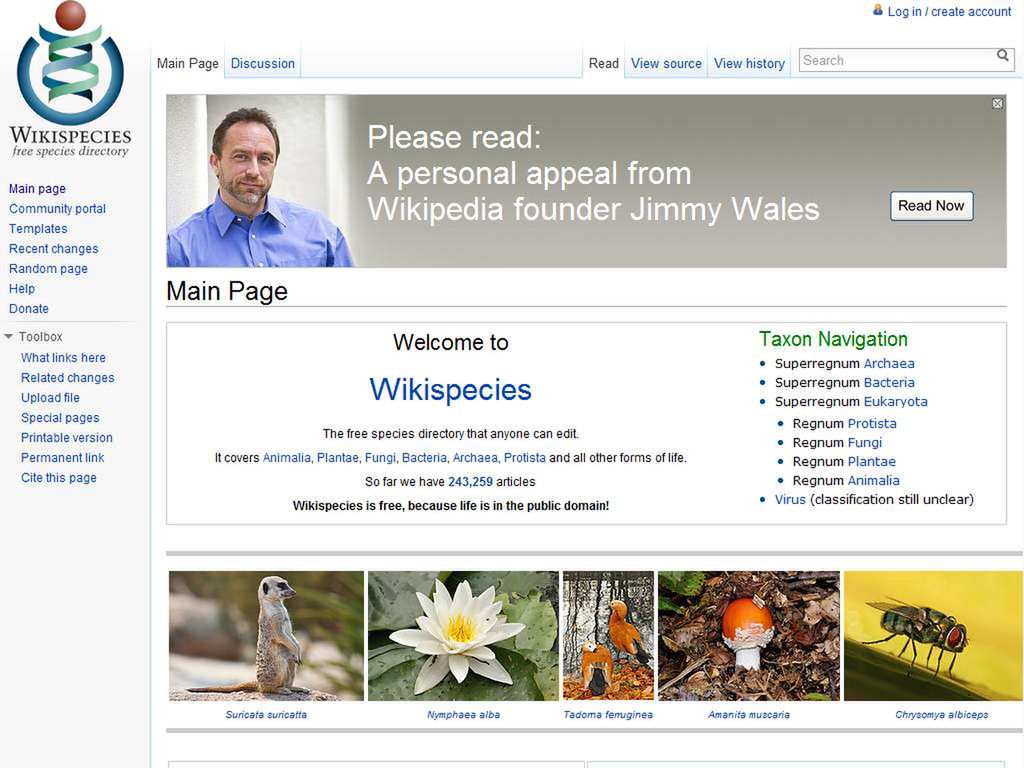Click the large Wikispecies heading link
Image resolution: width=1024 pixels, height=768 pixels.
tap(451, 390)
